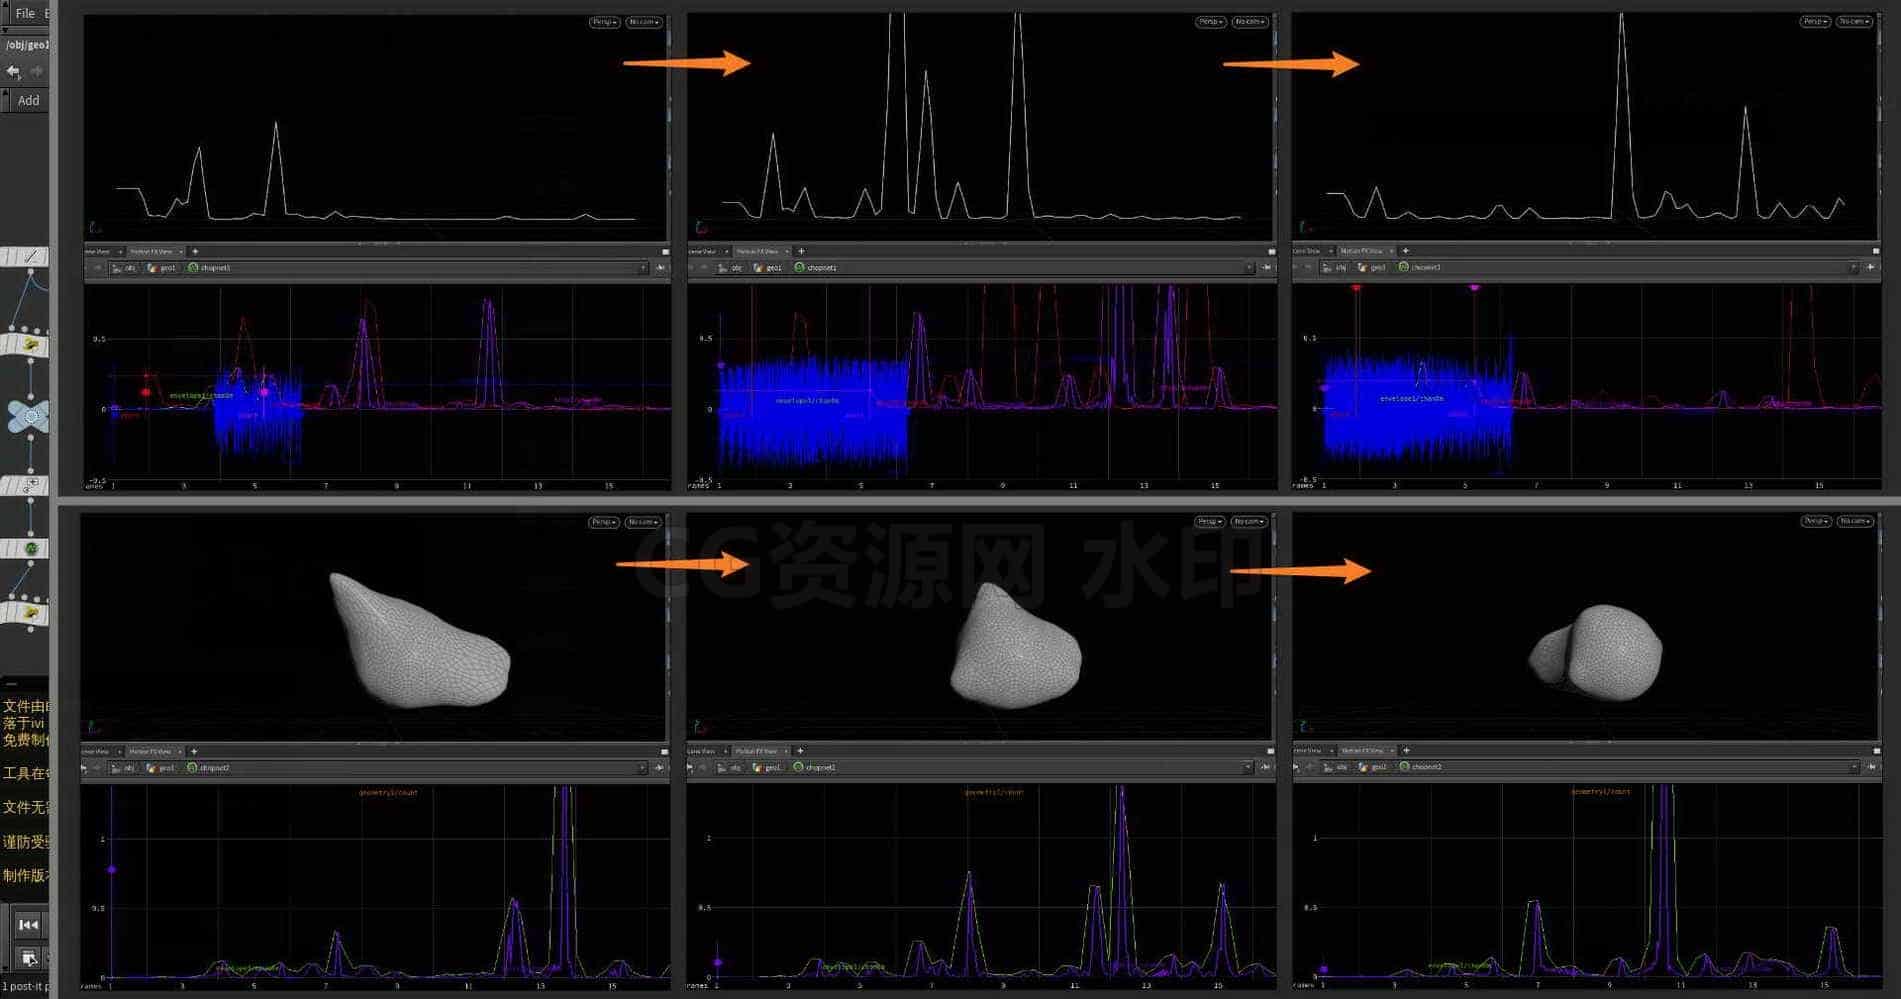
Task: Select red handle in top-left channel graph
Action: tap(146, 392)
